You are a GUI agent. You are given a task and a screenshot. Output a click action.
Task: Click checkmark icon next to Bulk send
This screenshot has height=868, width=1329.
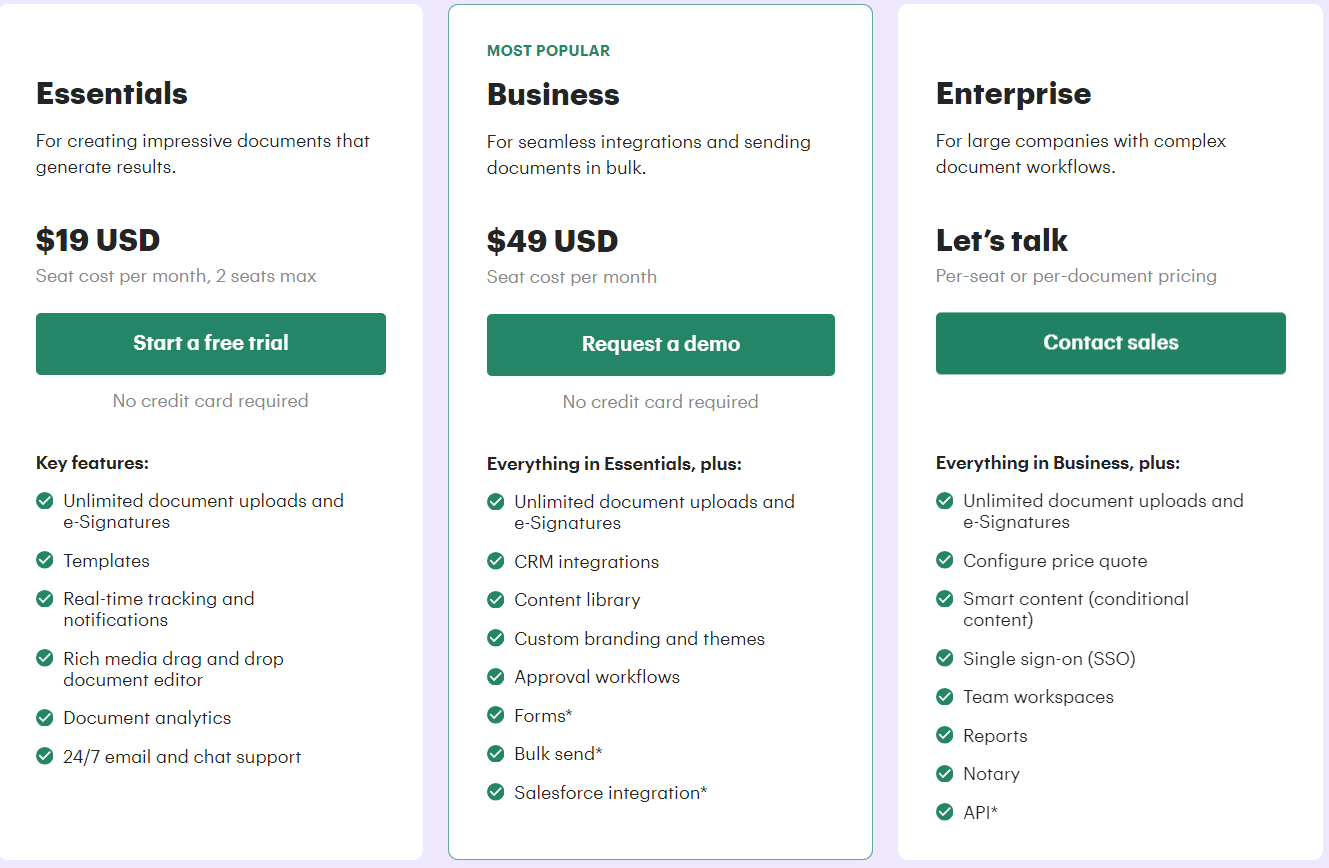[x=495, y=753]
